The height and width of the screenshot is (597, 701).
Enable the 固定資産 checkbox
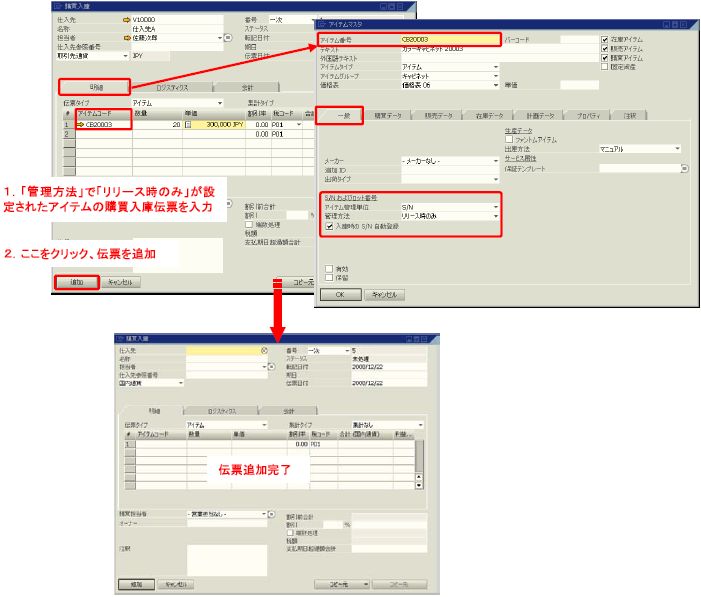coord(605,67)
